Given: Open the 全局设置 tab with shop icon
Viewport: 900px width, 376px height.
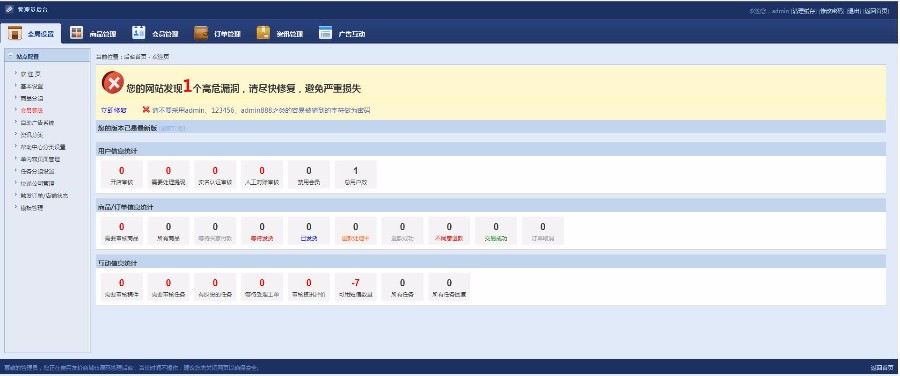Looking at the screenshot, I should [32, 33].
